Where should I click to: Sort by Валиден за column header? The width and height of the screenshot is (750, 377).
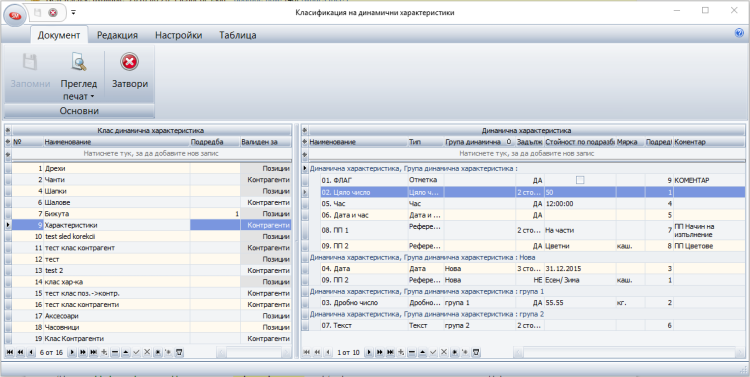coord(265,142)
